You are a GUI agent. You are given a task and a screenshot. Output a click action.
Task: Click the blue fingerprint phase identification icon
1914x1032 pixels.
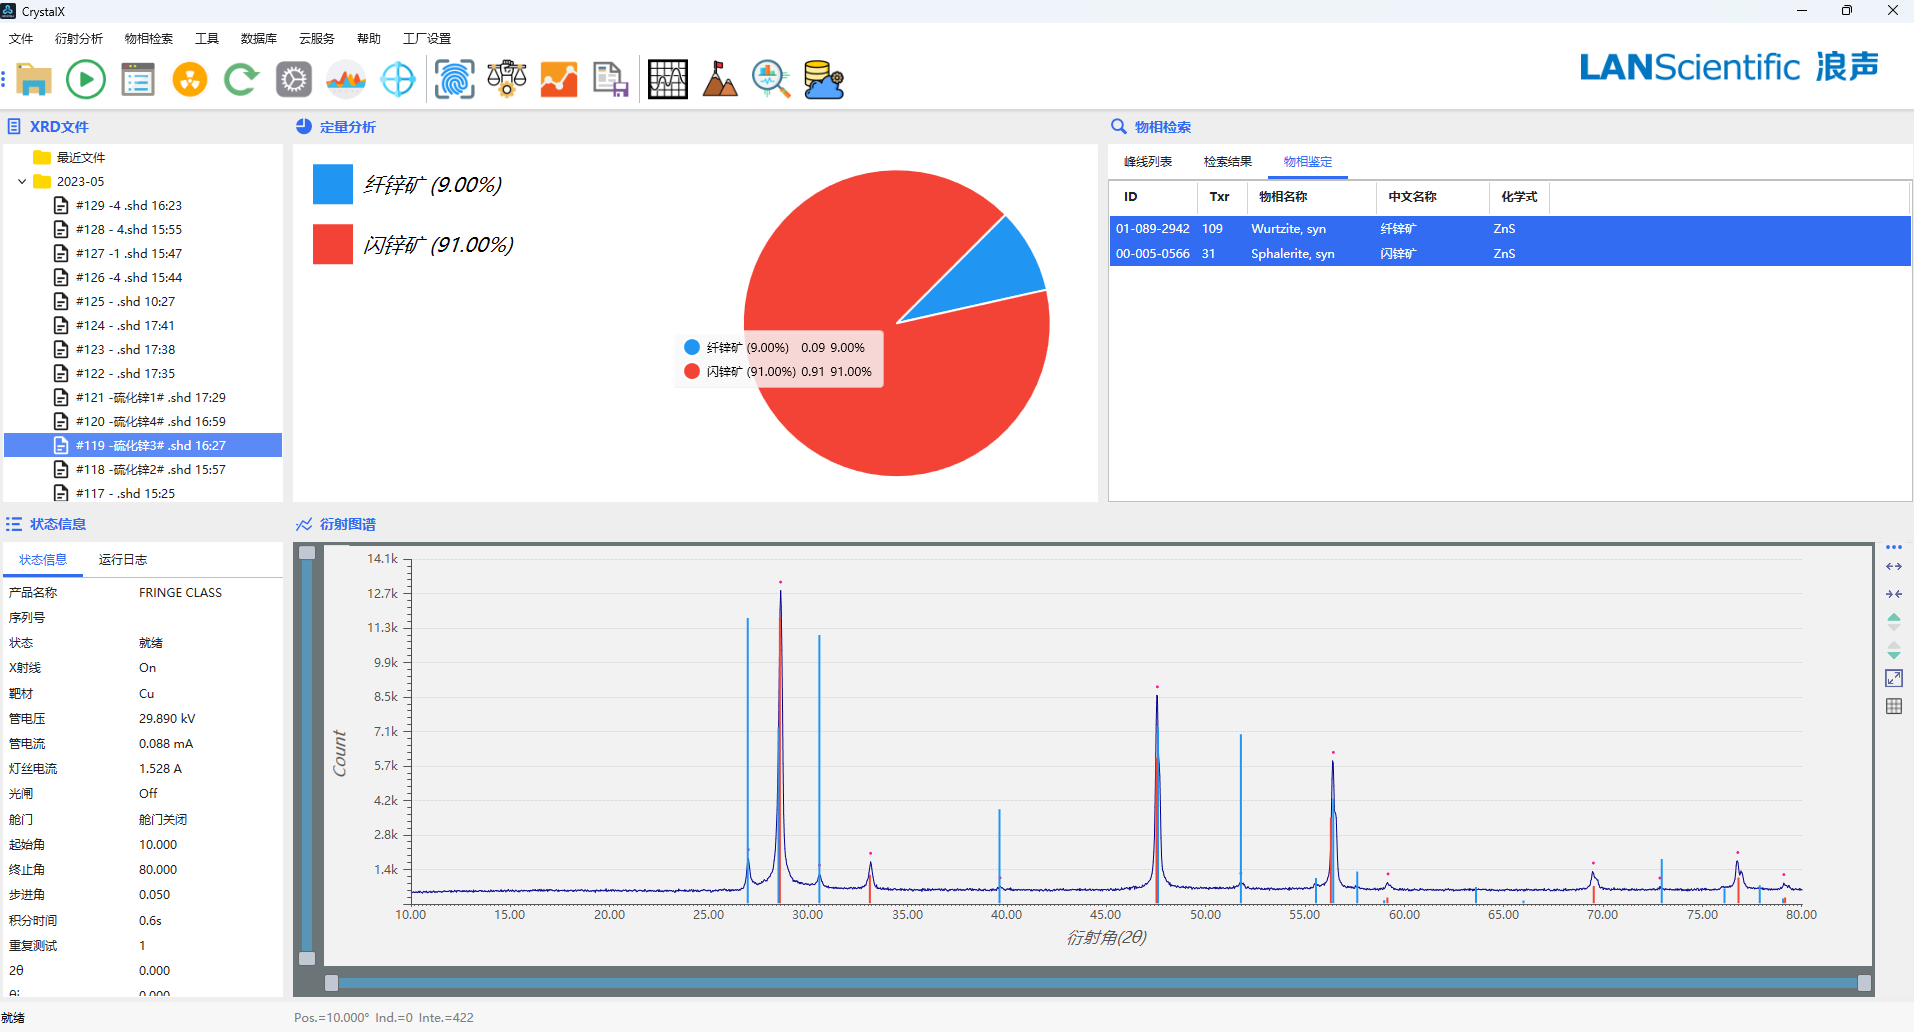(x=454, y=79)
